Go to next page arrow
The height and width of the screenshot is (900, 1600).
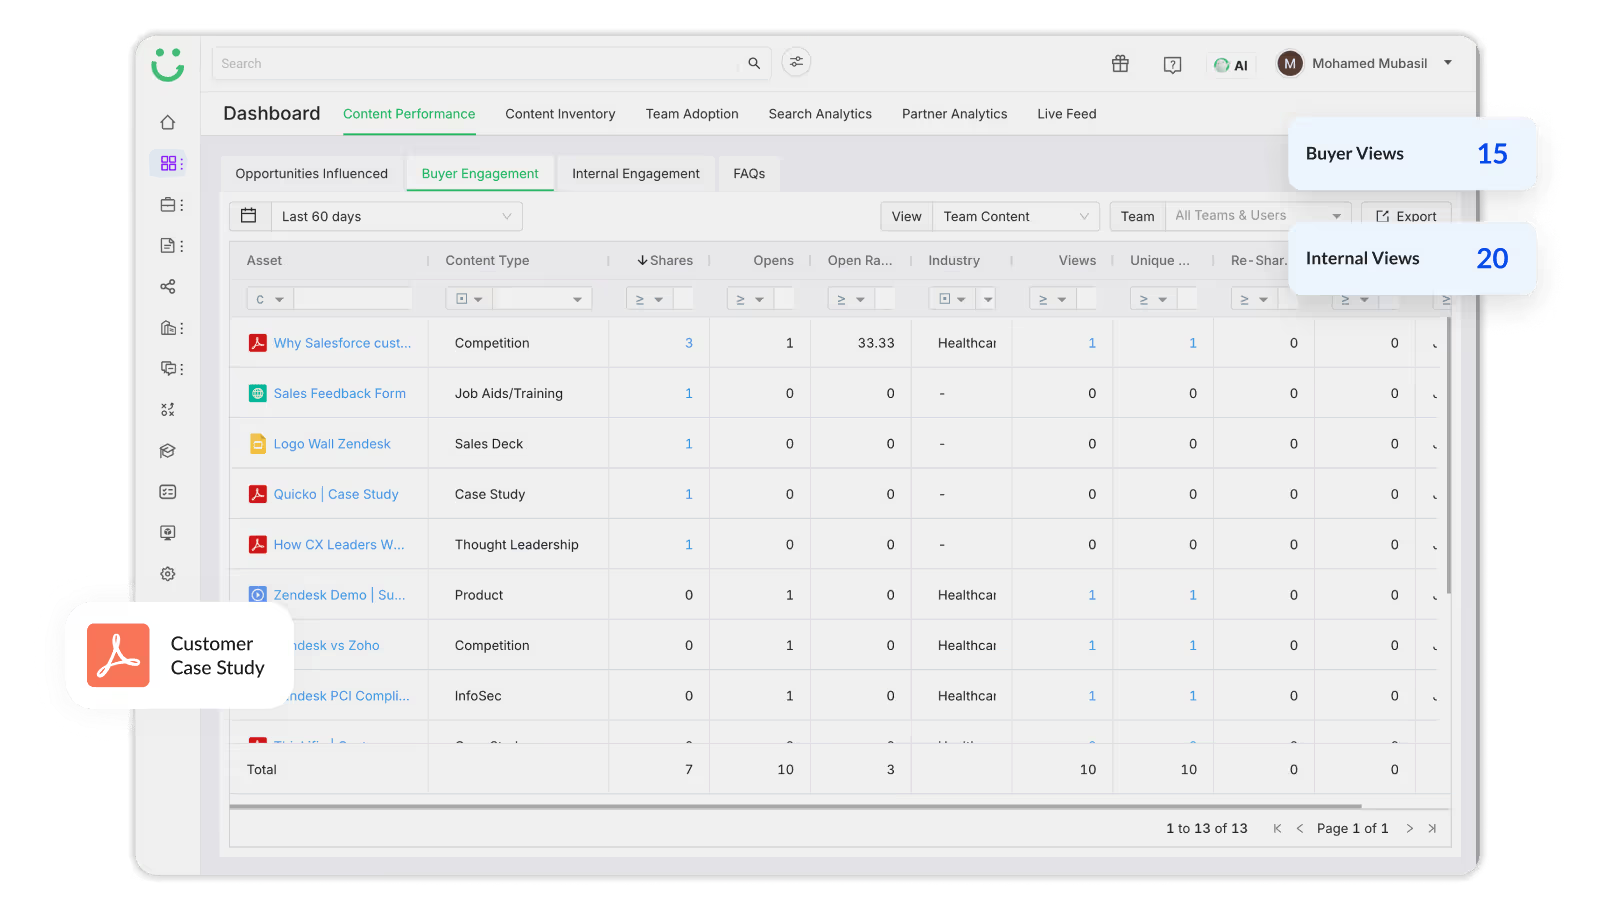point(1409,828)
